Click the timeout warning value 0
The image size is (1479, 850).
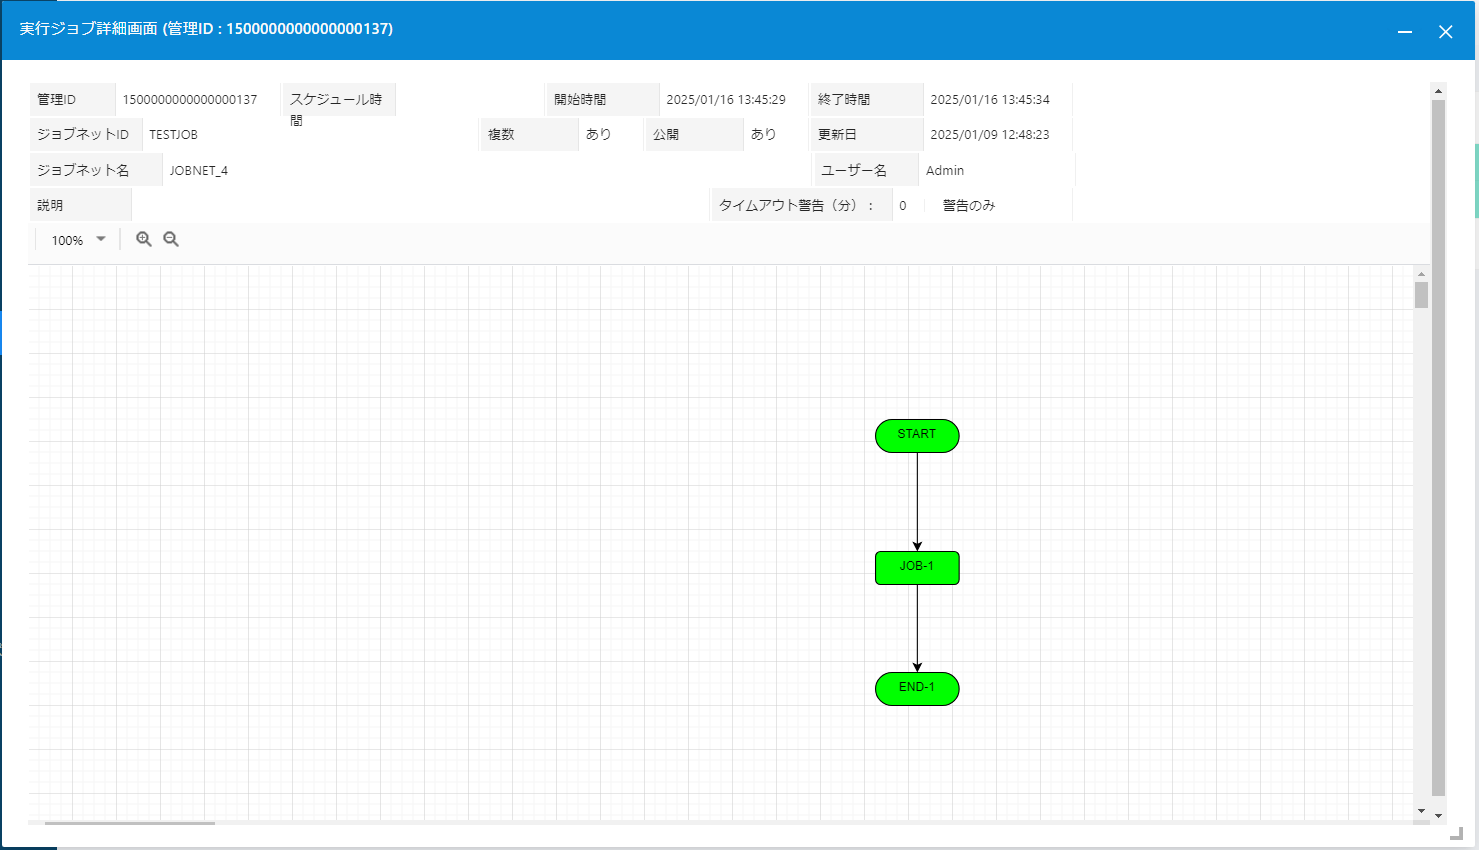click(902, 205)
